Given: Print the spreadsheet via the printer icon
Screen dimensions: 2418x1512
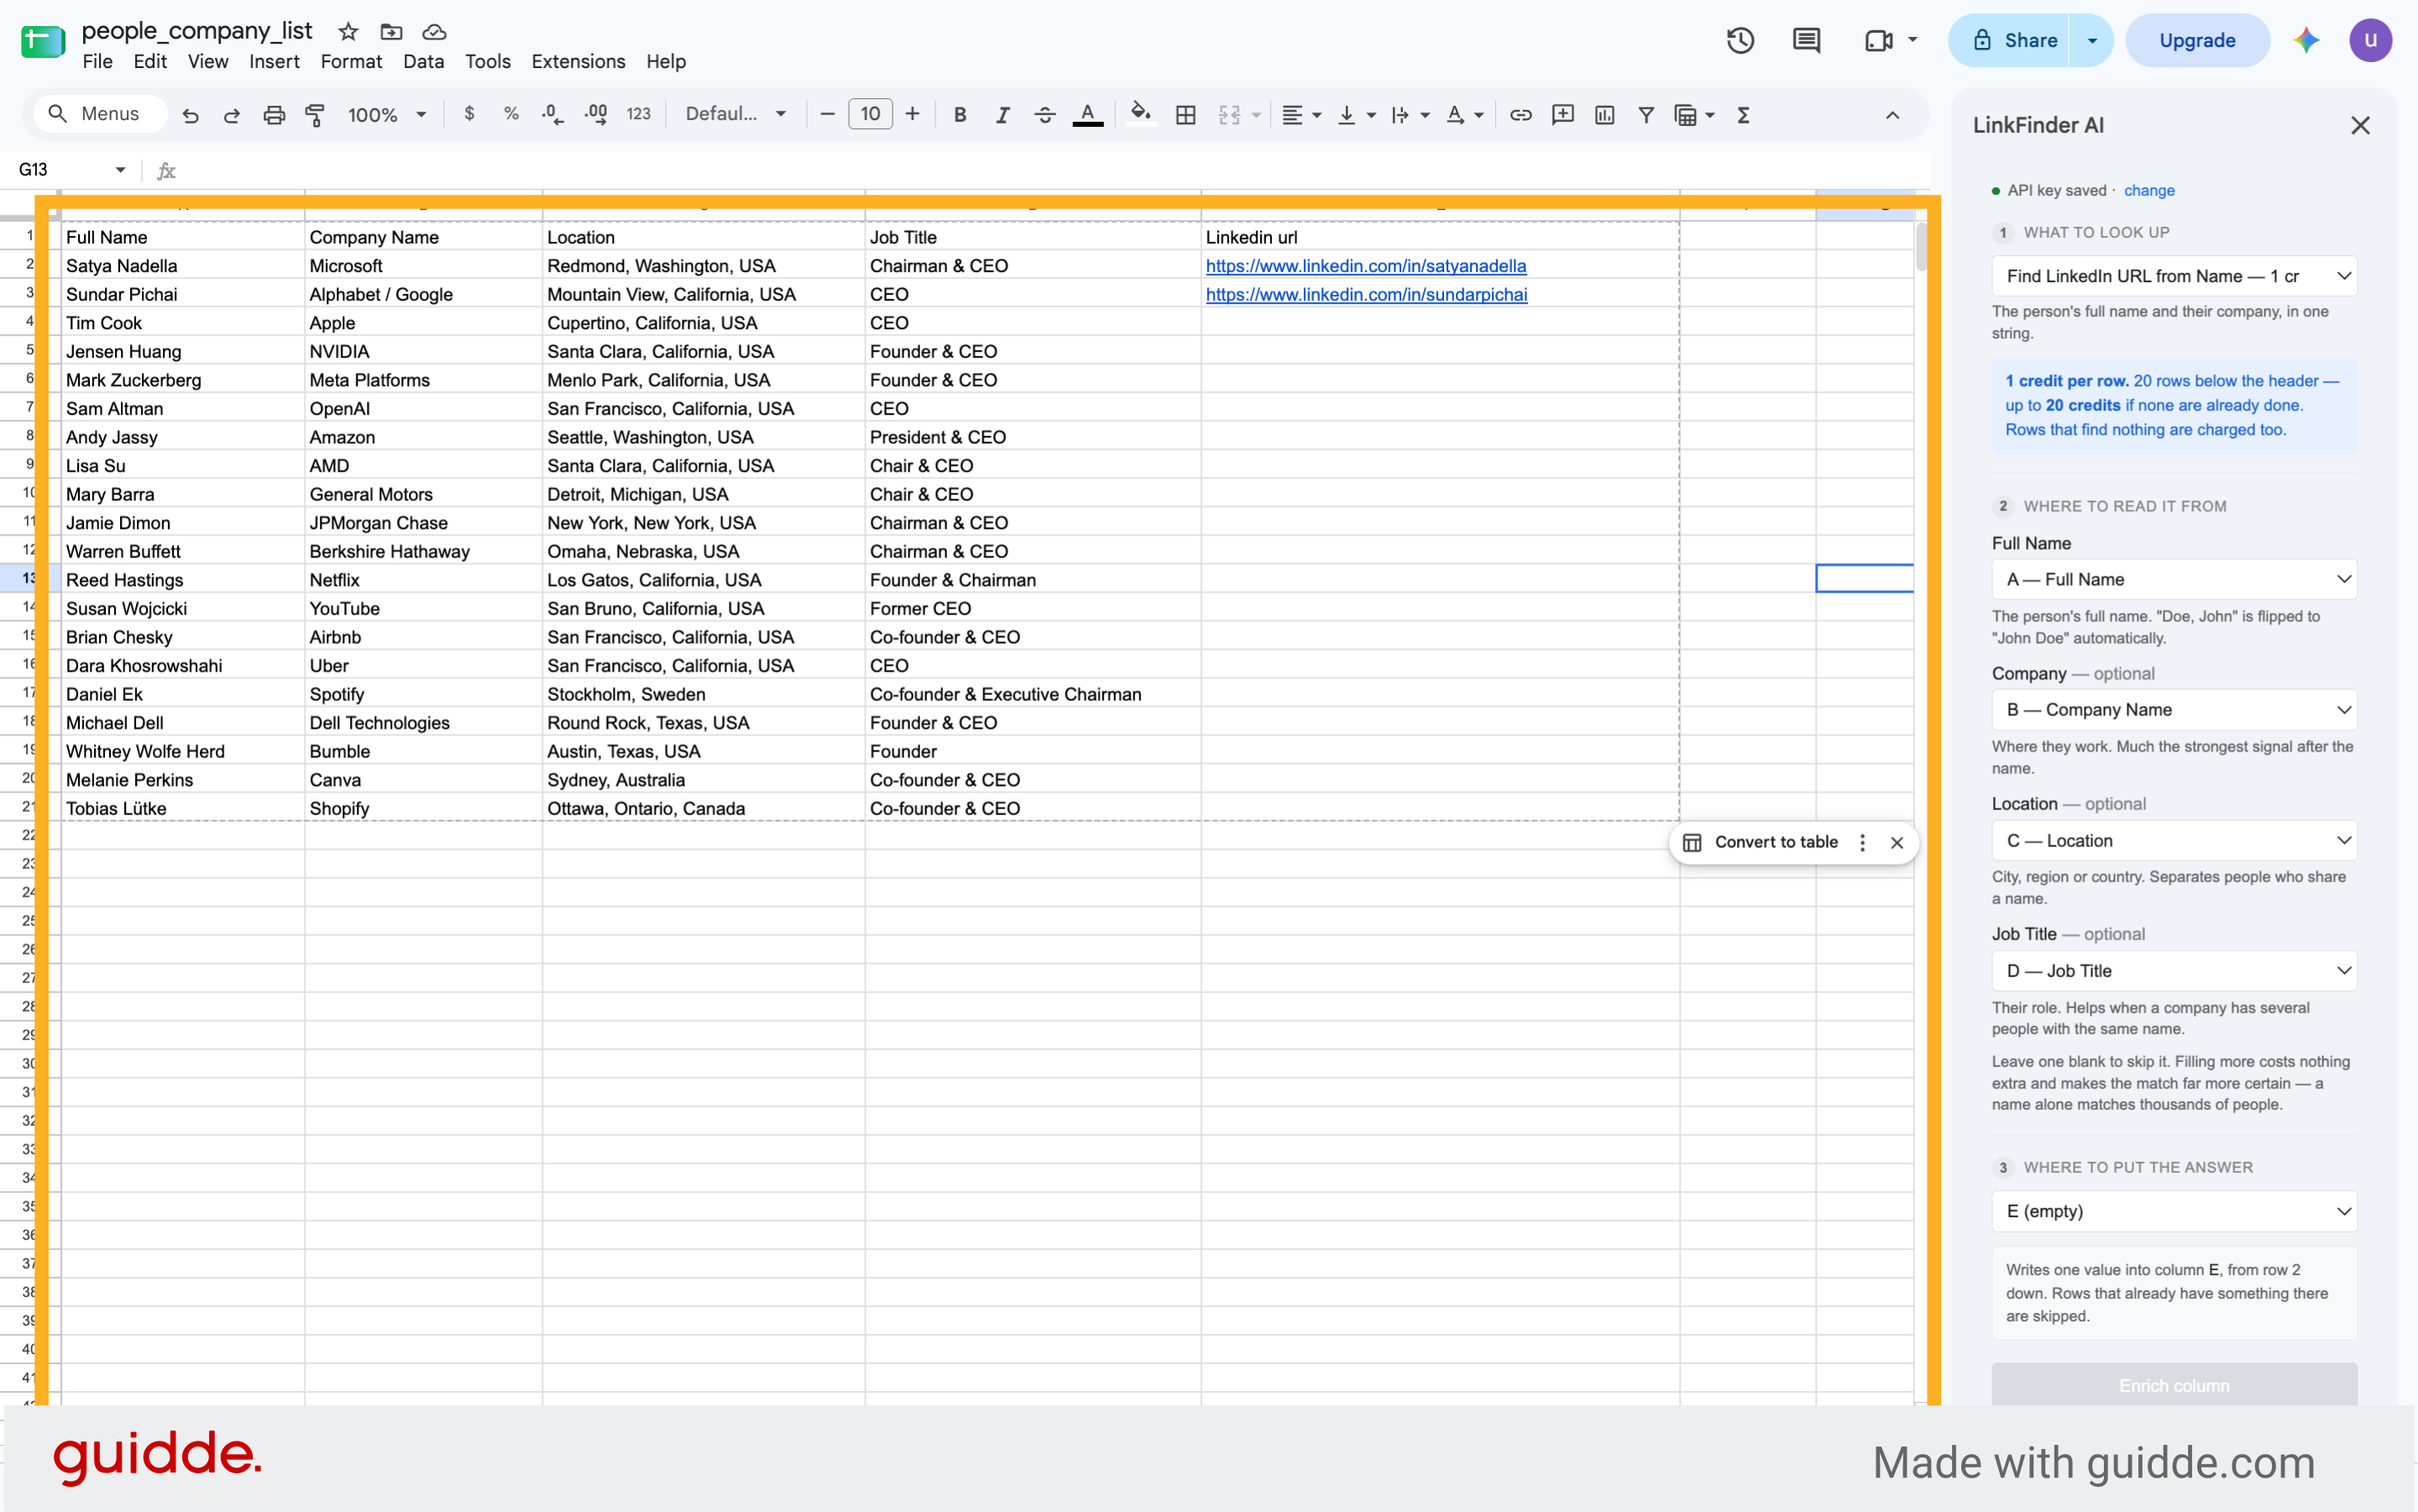Looking at the screenshot, I should 274,115.
